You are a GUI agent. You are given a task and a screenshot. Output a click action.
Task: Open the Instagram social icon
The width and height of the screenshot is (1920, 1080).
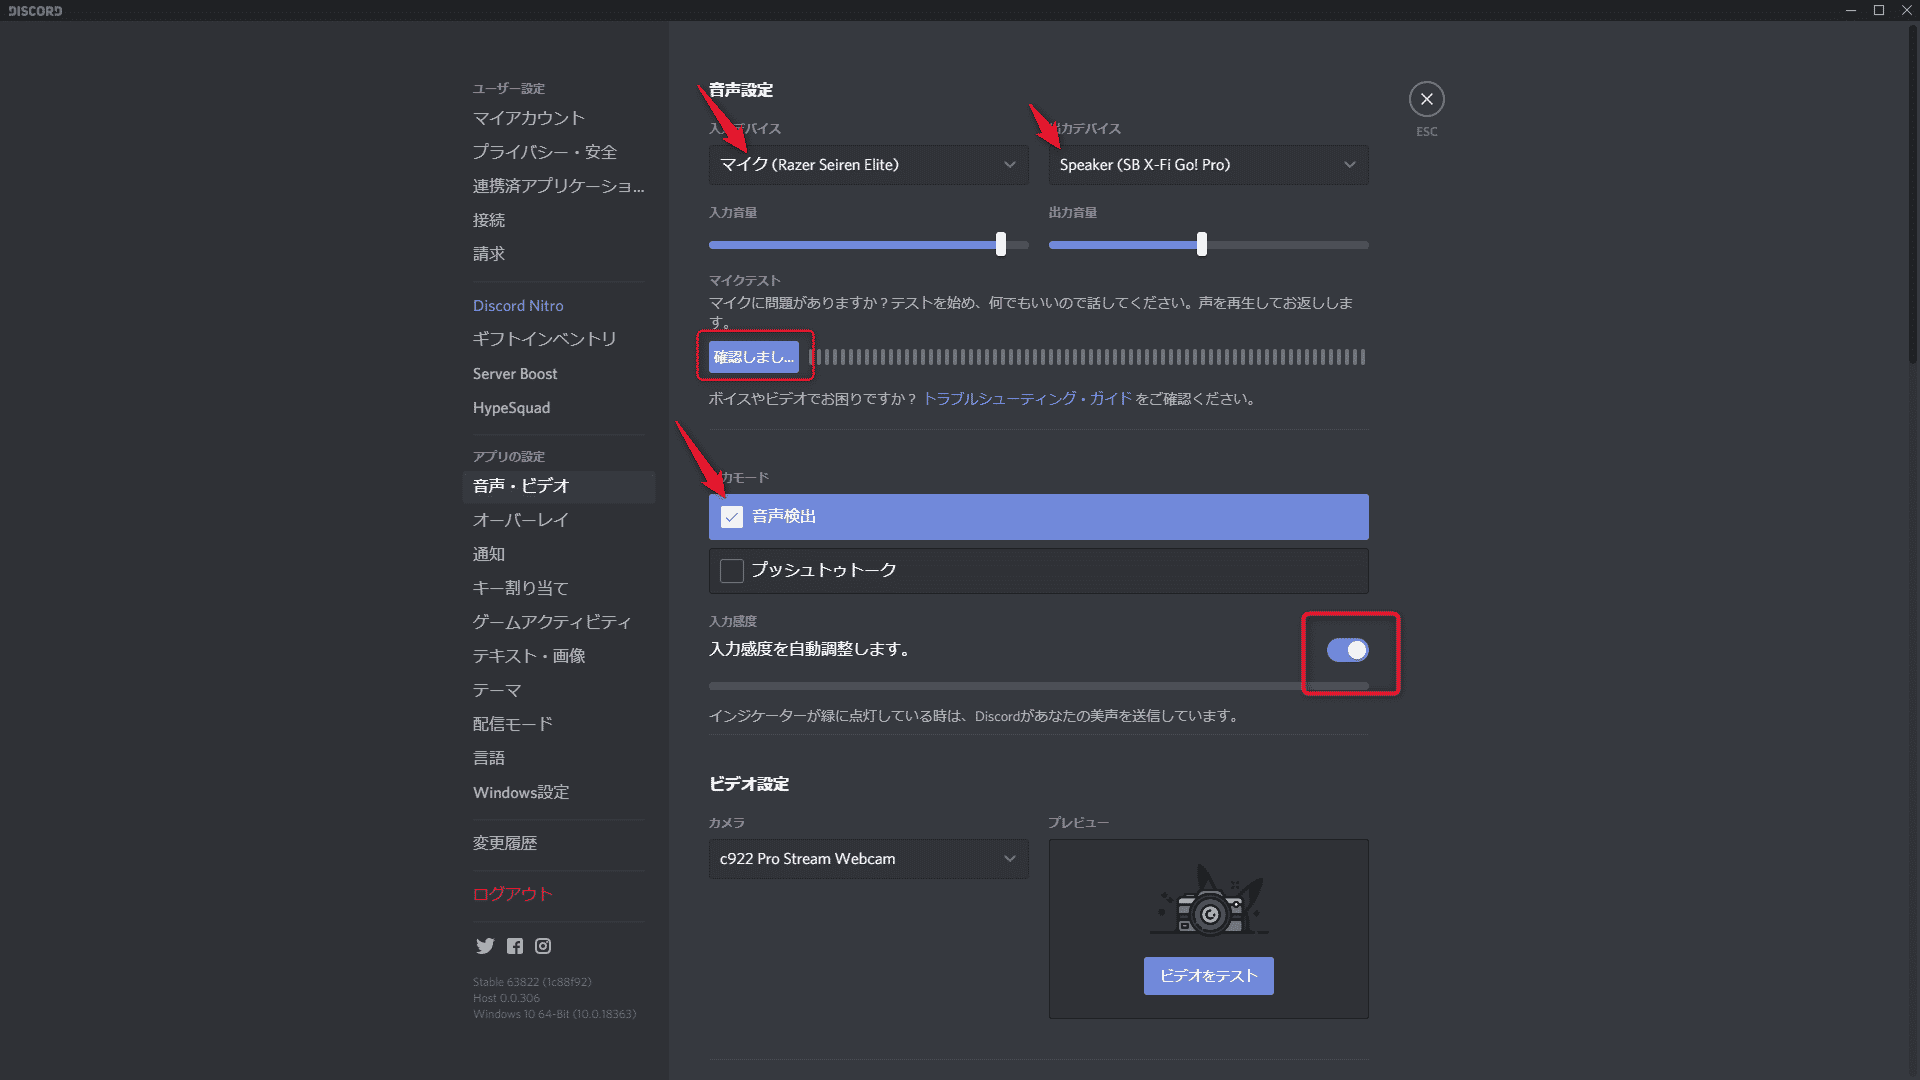pyautogui.click(x=543, y=946)
